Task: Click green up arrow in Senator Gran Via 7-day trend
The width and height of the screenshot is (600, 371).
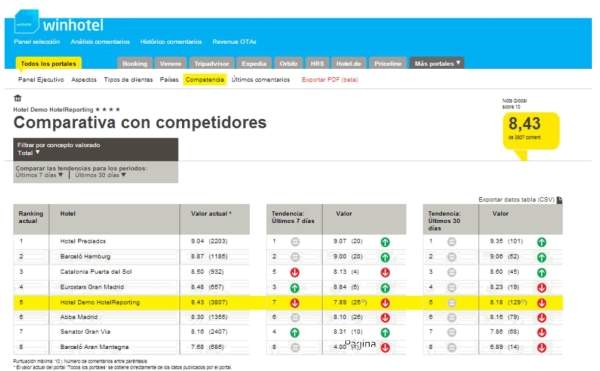Action: [295, 332]
